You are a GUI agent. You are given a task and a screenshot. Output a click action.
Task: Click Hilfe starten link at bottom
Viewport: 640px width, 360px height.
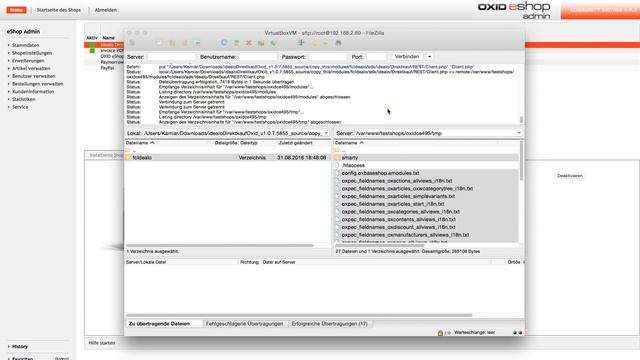(x=102, y=343)
